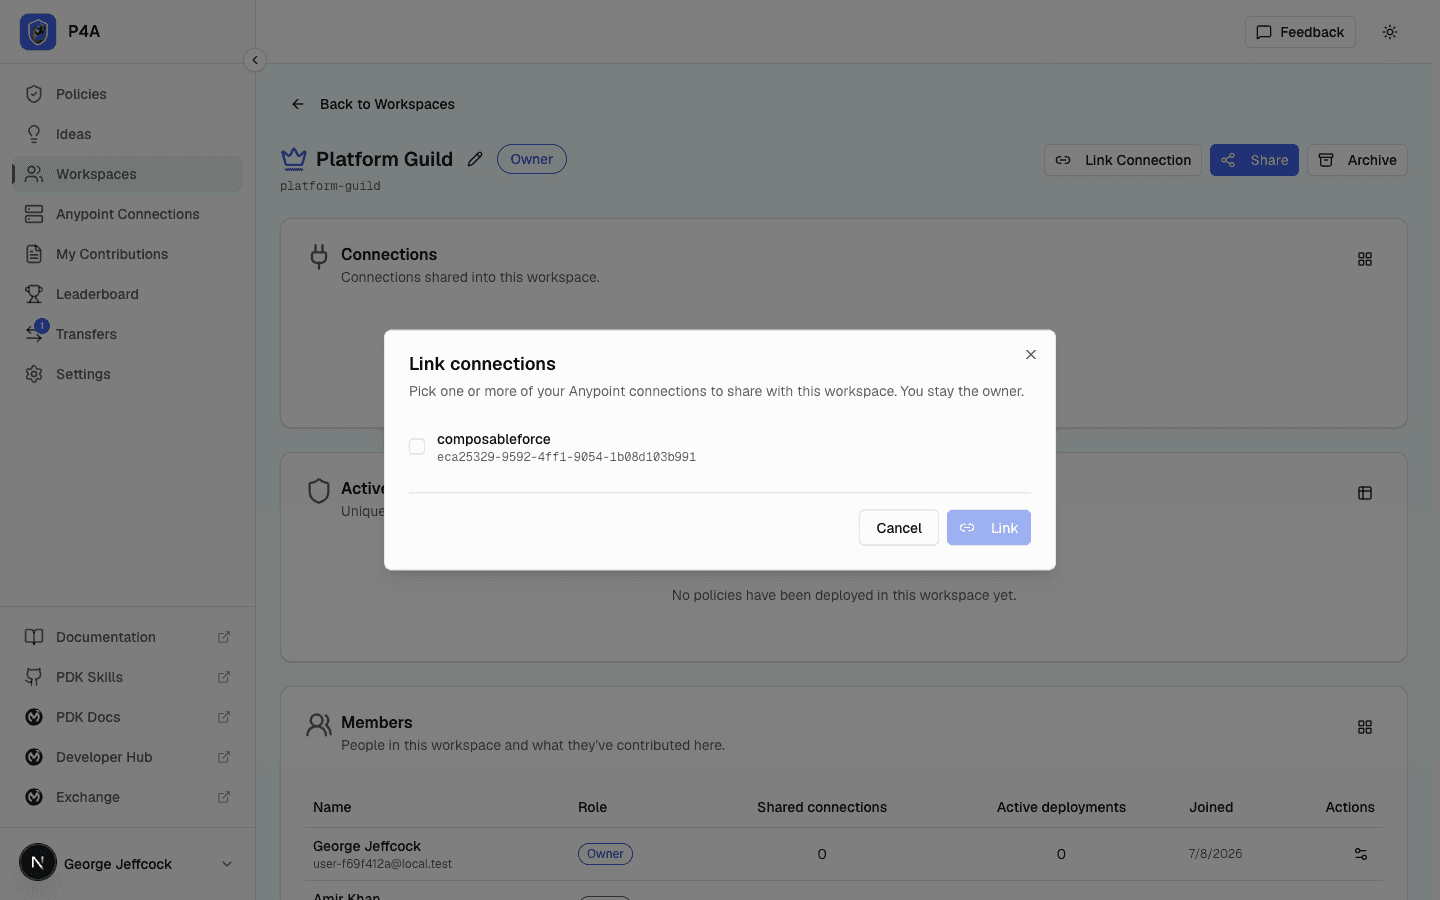The image size is (1440, 900).
Task: Click the Settings gear icon
Action: click(34, 374)
